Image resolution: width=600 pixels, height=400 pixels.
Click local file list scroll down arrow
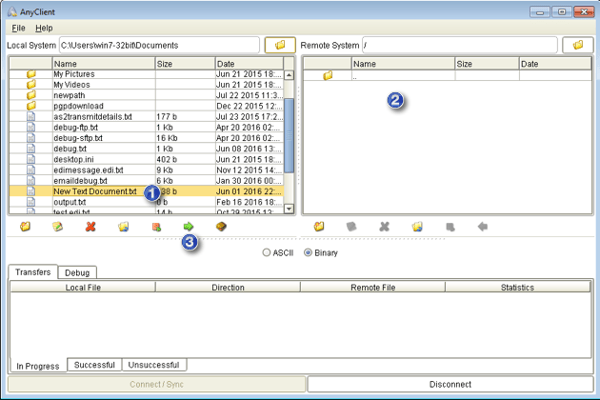289,209
